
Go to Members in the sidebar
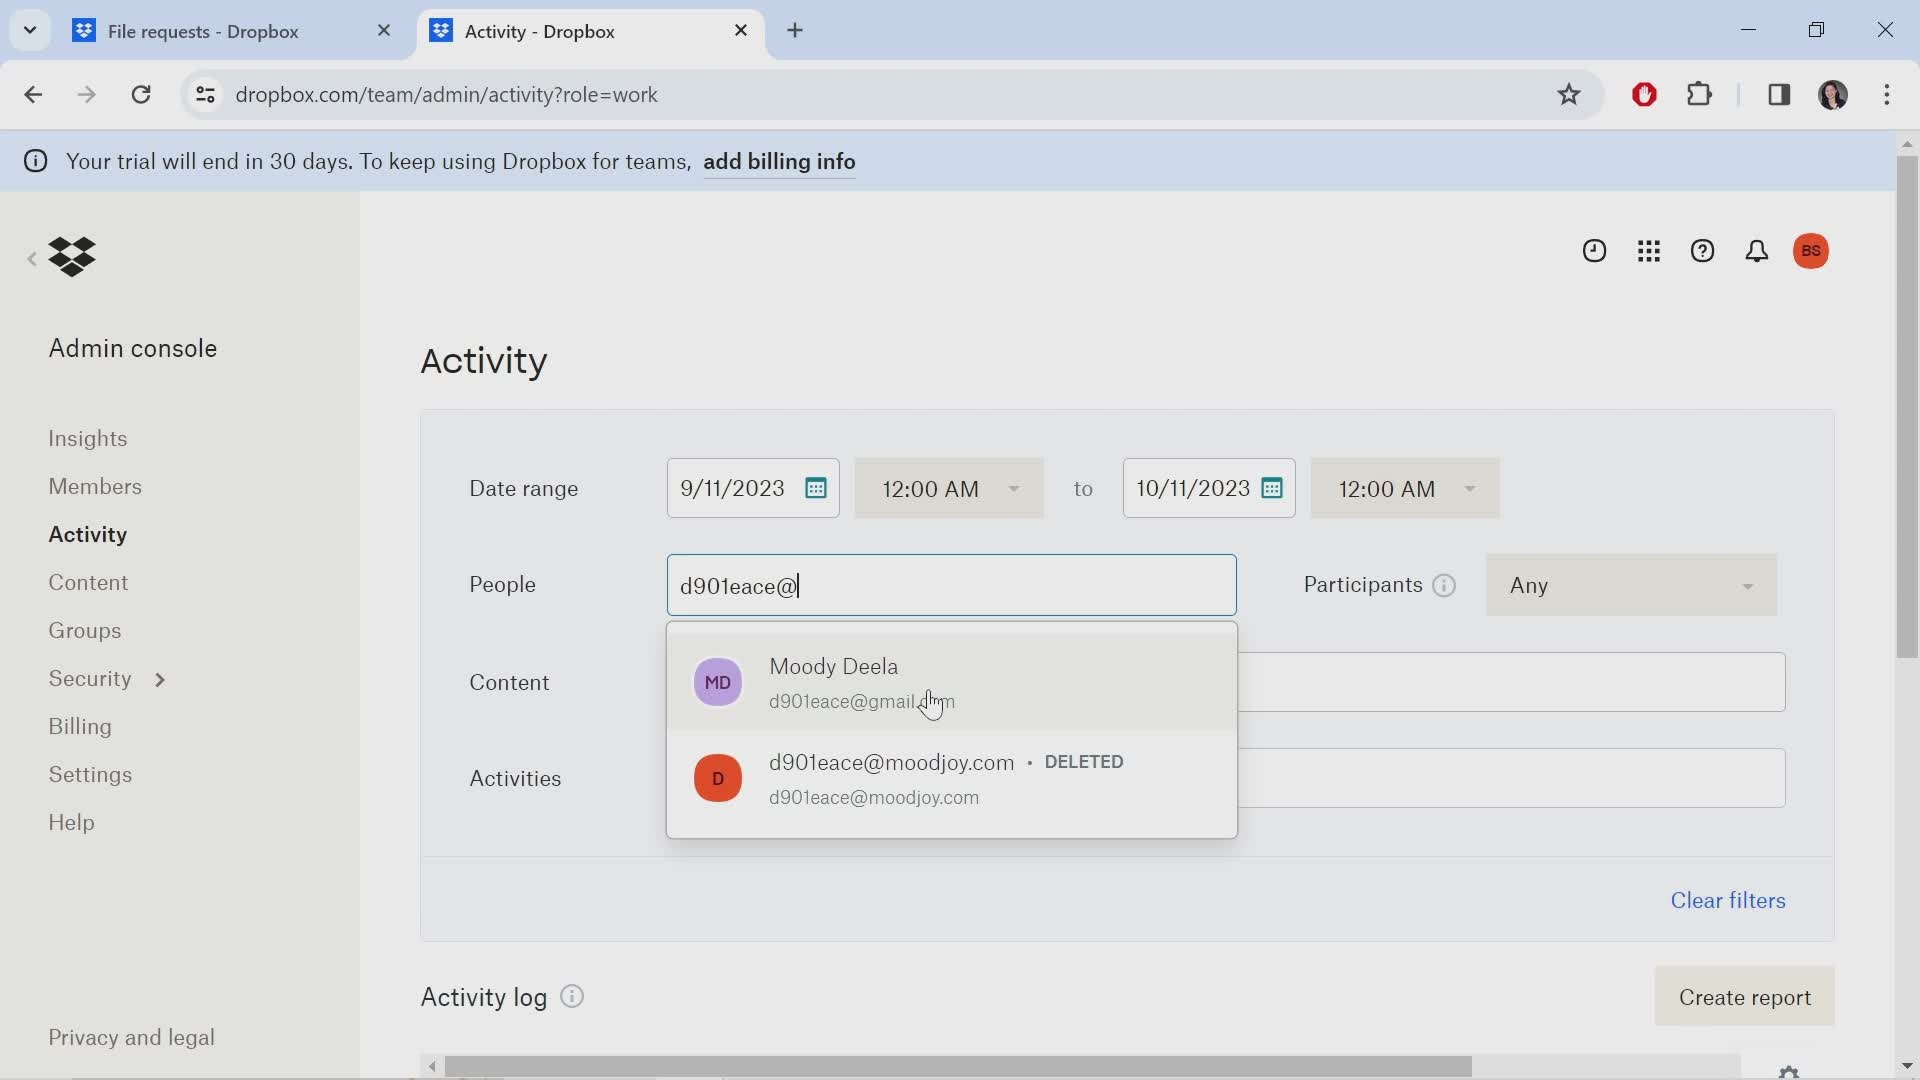95,487
